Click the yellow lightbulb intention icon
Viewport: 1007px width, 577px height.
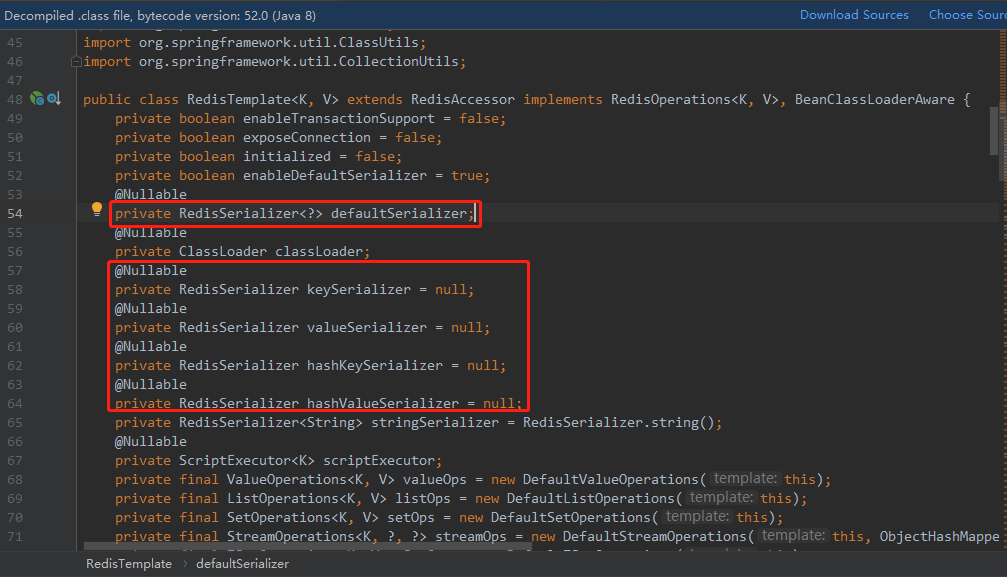[97, 209]
